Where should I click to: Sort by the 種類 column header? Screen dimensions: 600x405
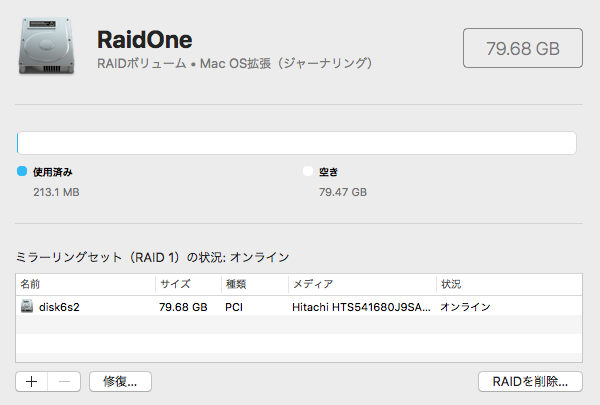255,284
